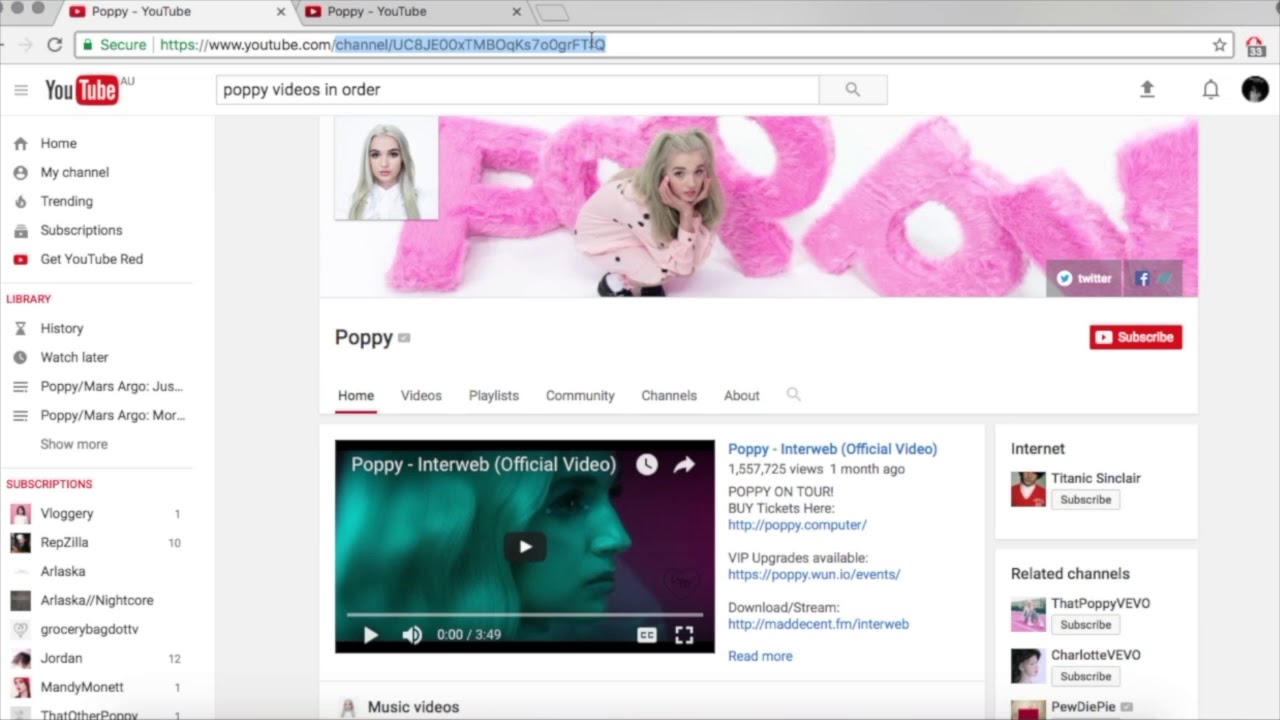1280x720 pixels.
Task: Switch to the Videos tab
Action: (421, 395)
